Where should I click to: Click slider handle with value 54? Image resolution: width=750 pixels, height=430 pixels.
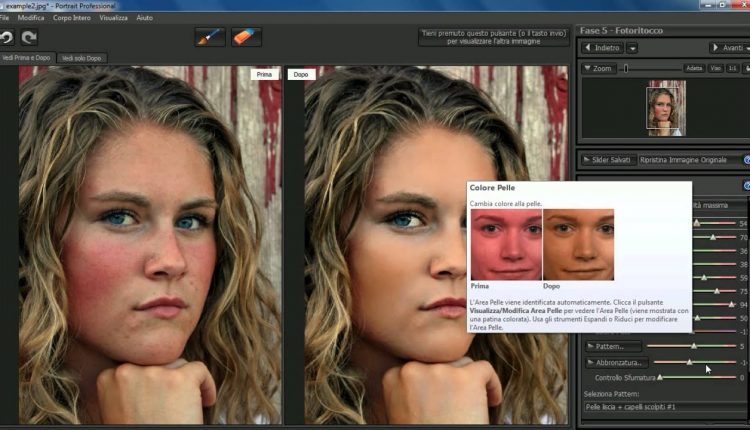click(697, 223)
